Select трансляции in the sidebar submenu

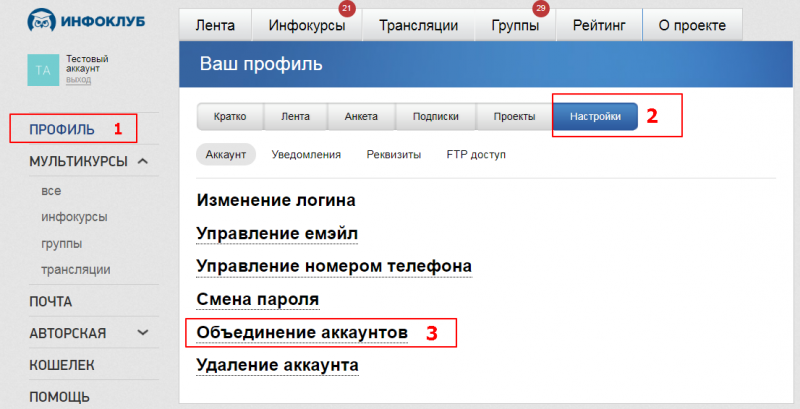pos(76,270)
